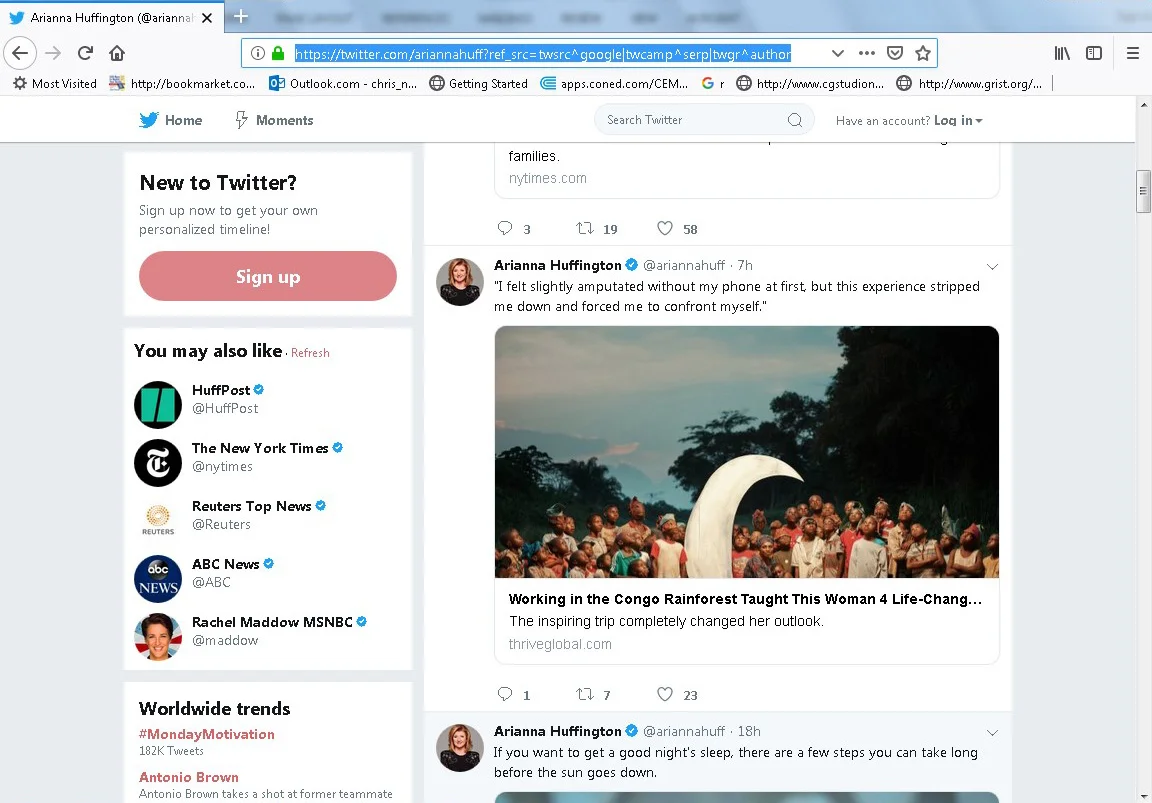Open the @HuffPost handle link
This screenshot has height=803, width=1152.
point(225,408)
